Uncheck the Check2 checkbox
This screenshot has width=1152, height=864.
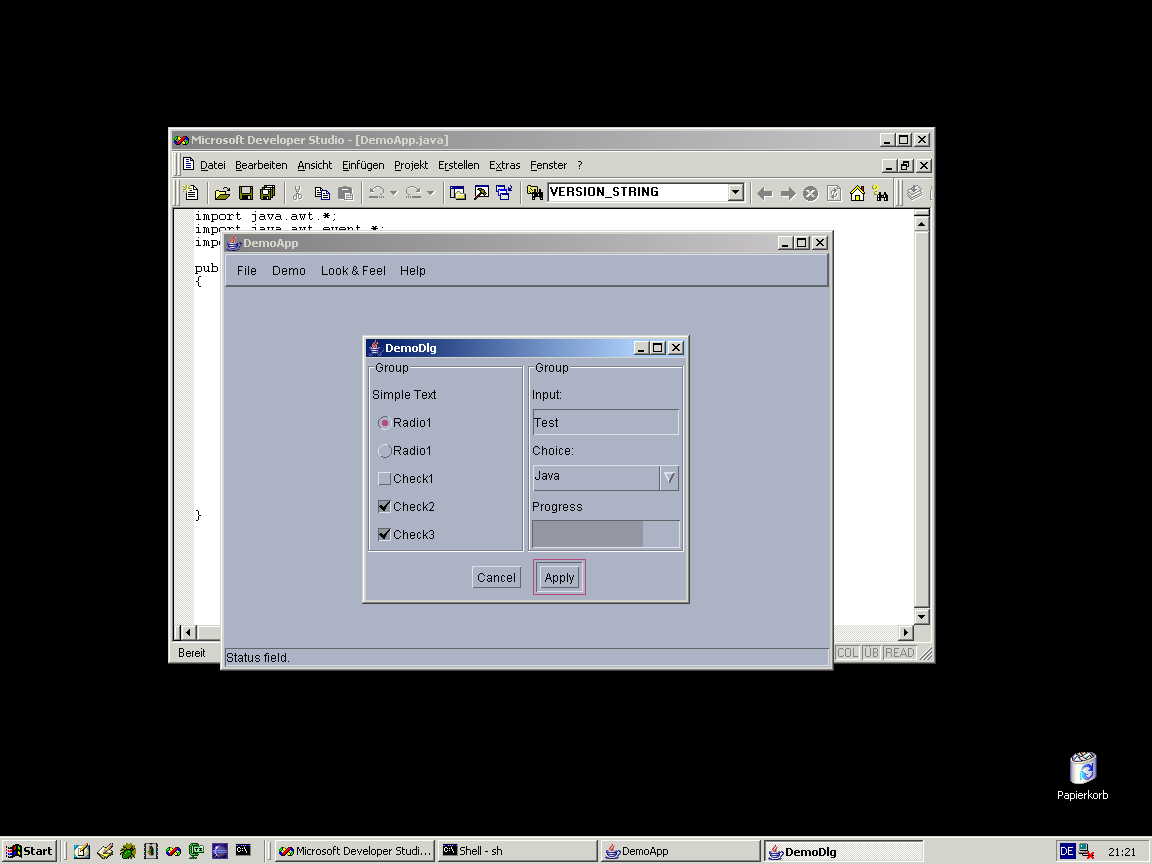[384, 507]
